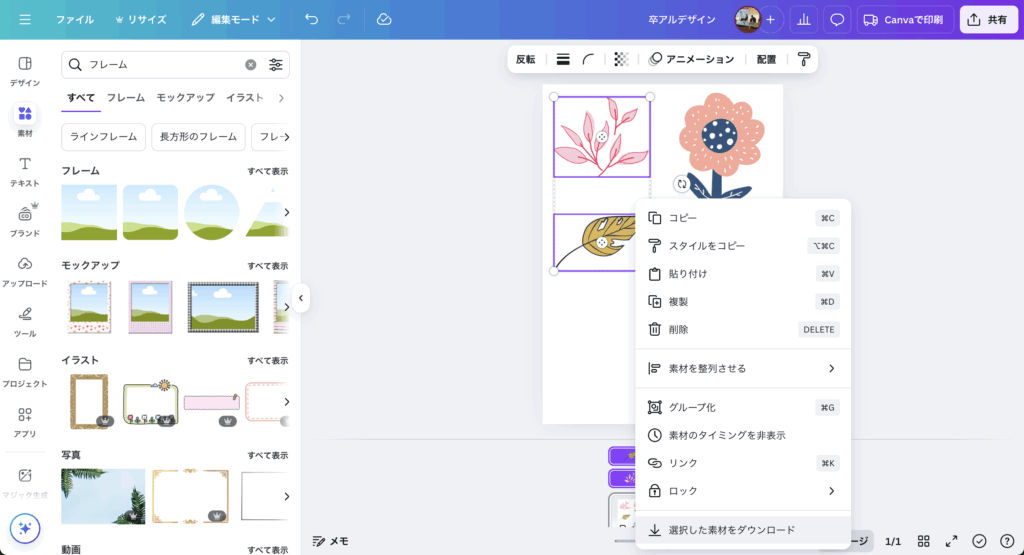Open the 編集モード dropdown
1024x555 pixels.
234,19
